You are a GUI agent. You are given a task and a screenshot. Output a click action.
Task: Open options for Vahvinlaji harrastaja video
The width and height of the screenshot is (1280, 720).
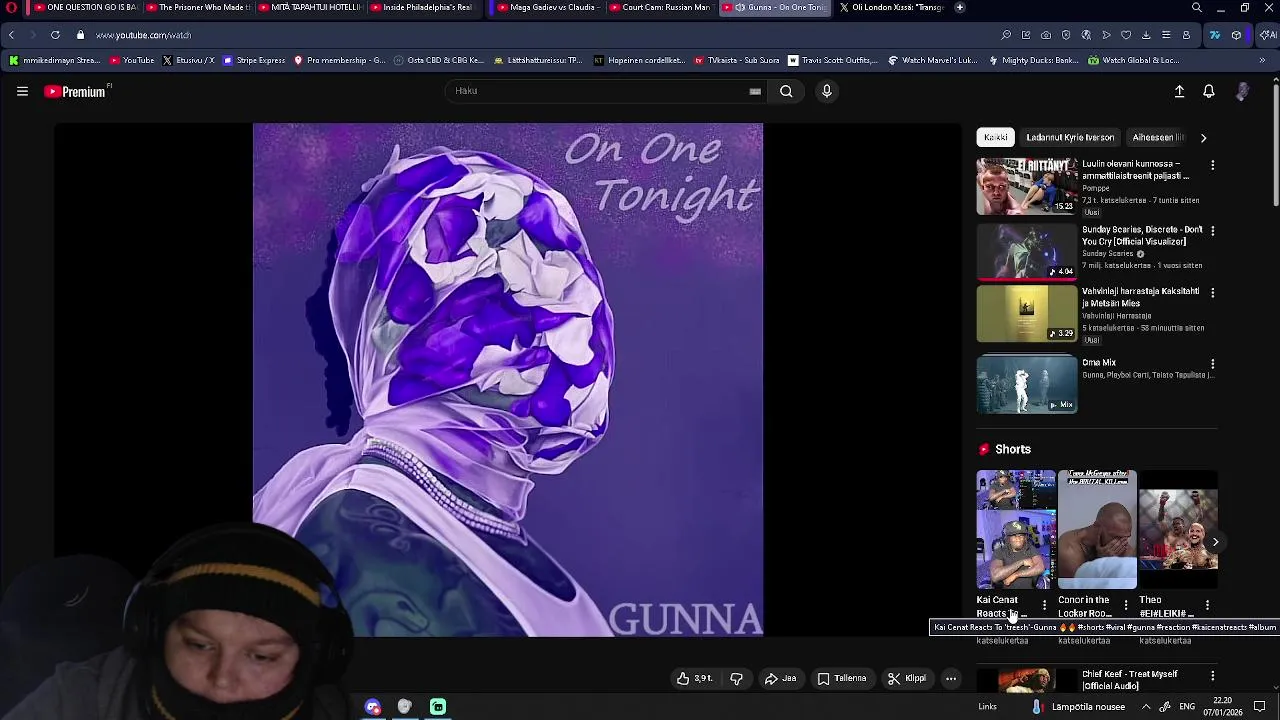click(1213, 292)
